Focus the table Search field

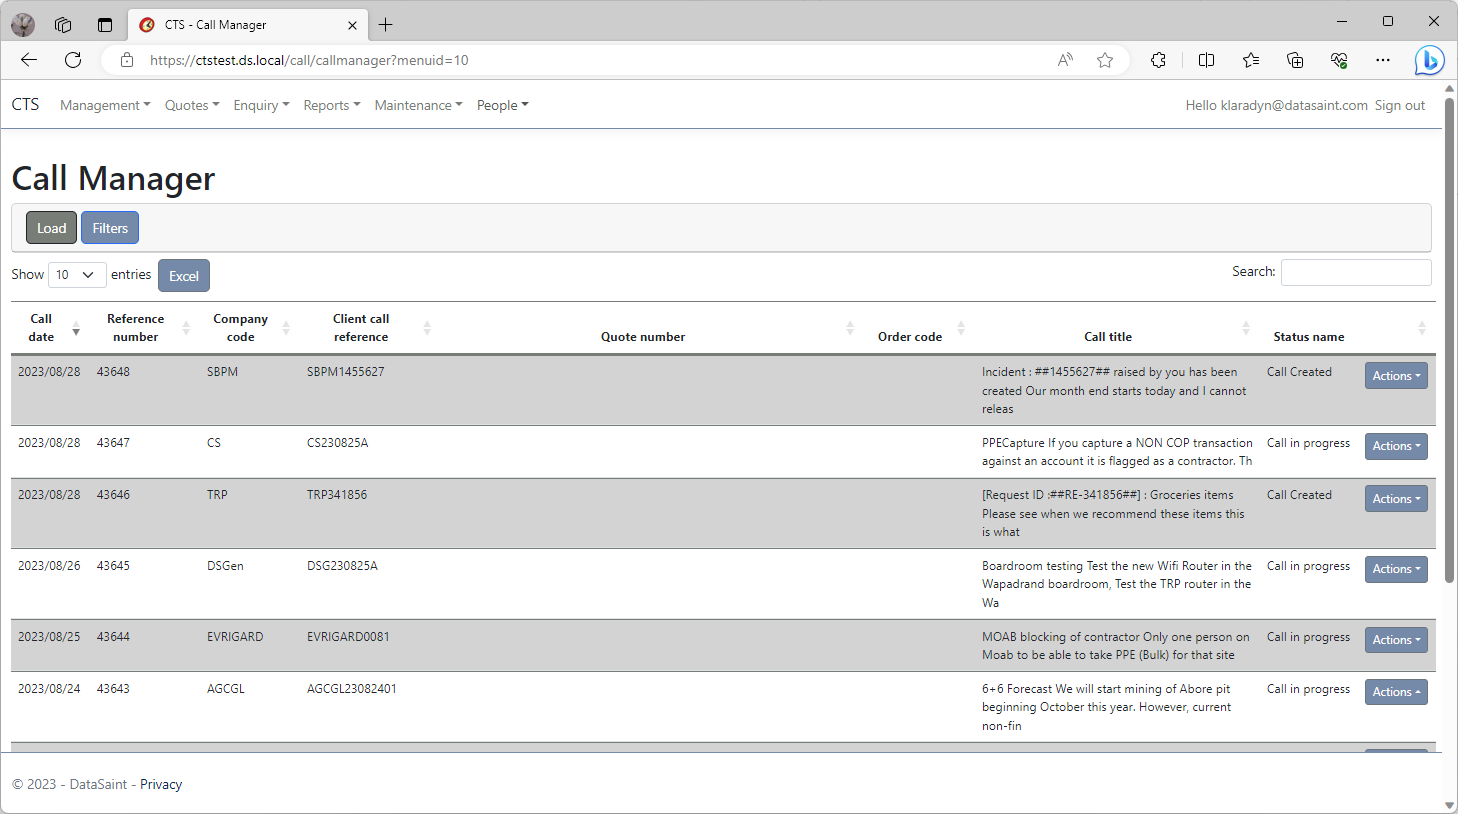click(x=1356, y=272)
